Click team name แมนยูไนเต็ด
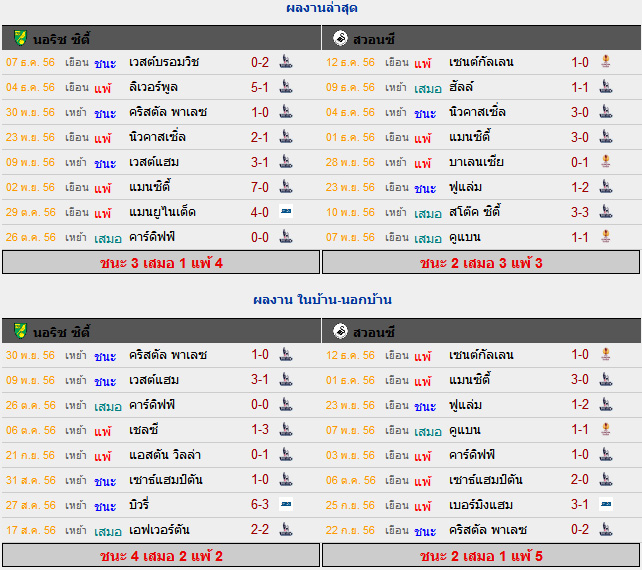Image resolution: width=642 pixels, height=570 pixels. [162, 212]
